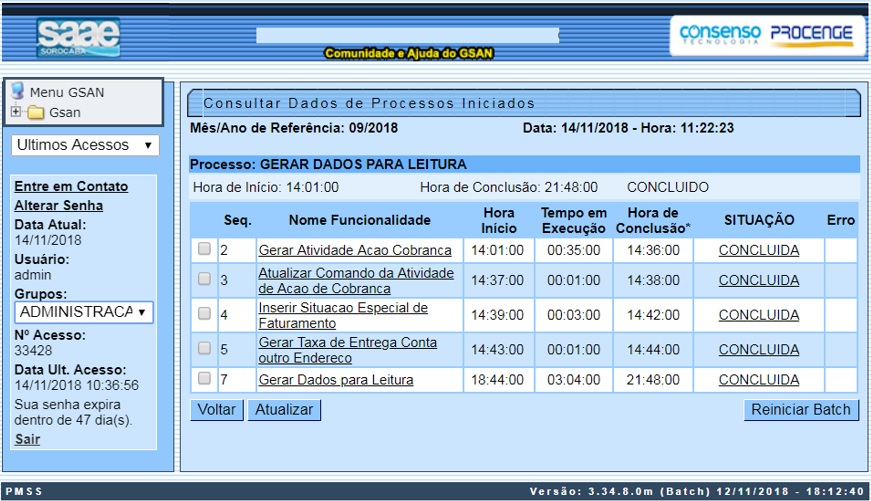
Task: Click CONCLUIDA status for sequence 7
Action: (x=759, y=380)
